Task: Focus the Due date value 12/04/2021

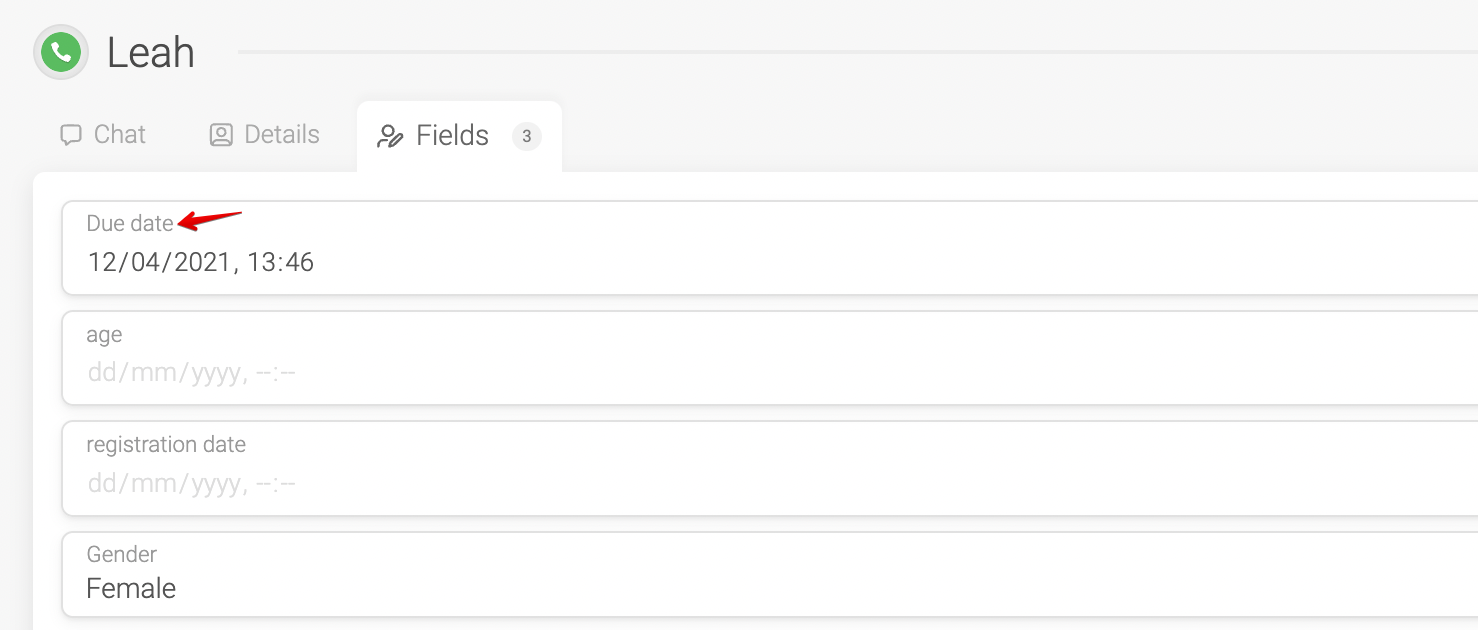Action: point(162,262)
